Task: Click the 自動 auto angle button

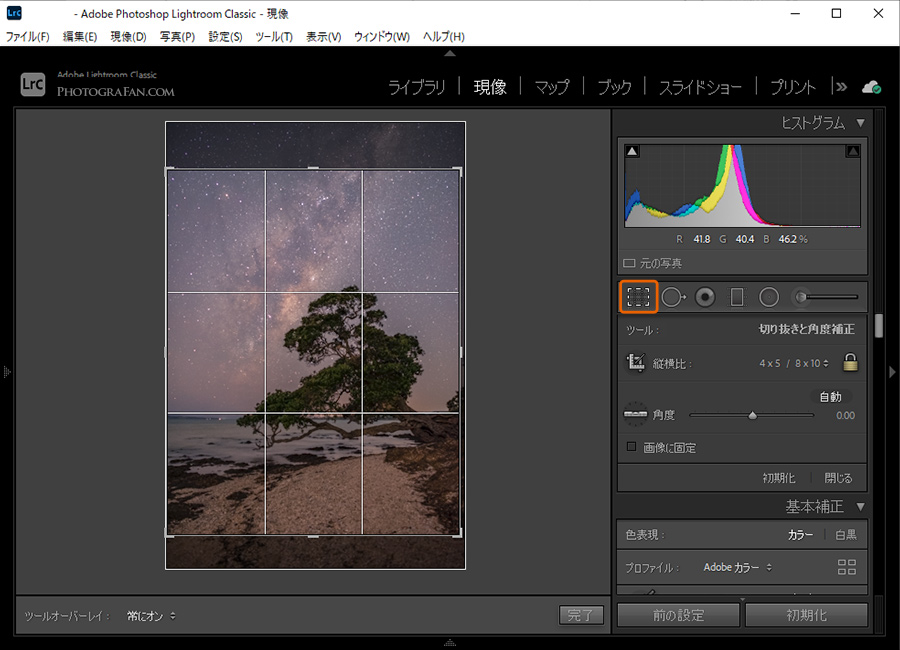Action: pos(831,397)
